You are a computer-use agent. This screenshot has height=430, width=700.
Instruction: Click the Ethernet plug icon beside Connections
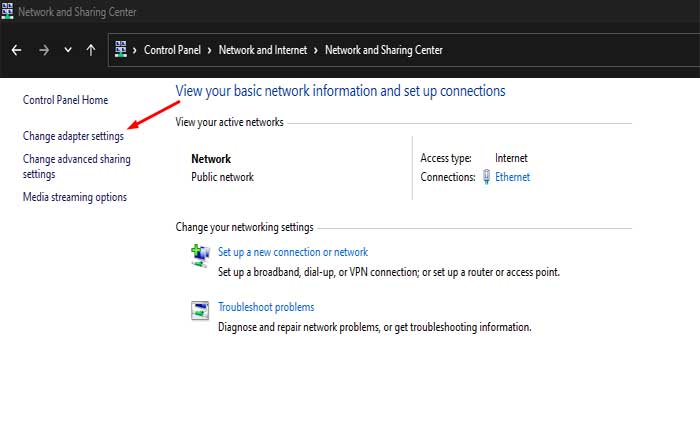pyautogui.click(x=486, y=177)
